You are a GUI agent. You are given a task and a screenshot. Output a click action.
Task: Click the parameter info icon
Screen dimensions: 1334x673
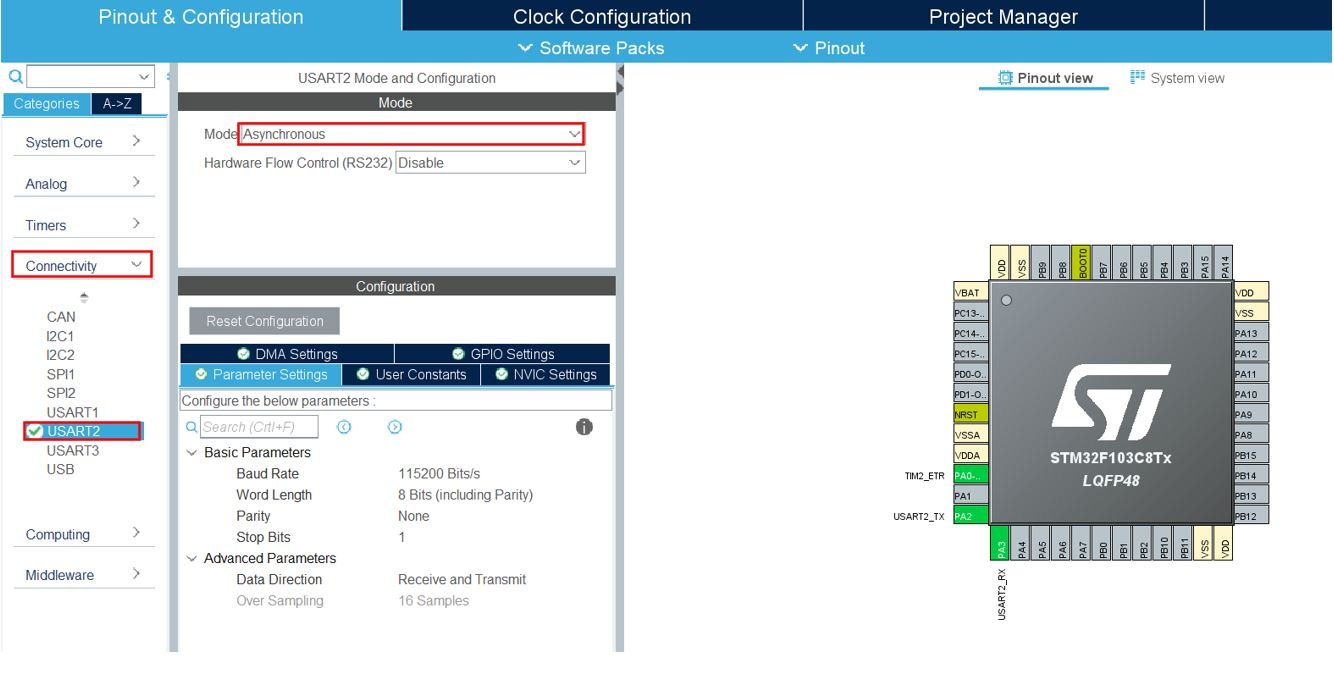[585, 427]
